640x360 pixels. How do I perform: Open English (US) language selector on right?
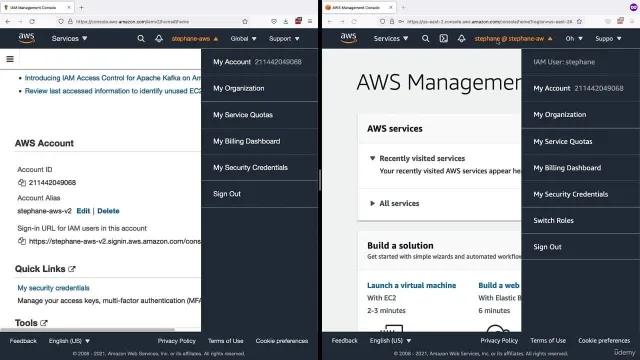[390, 340]
